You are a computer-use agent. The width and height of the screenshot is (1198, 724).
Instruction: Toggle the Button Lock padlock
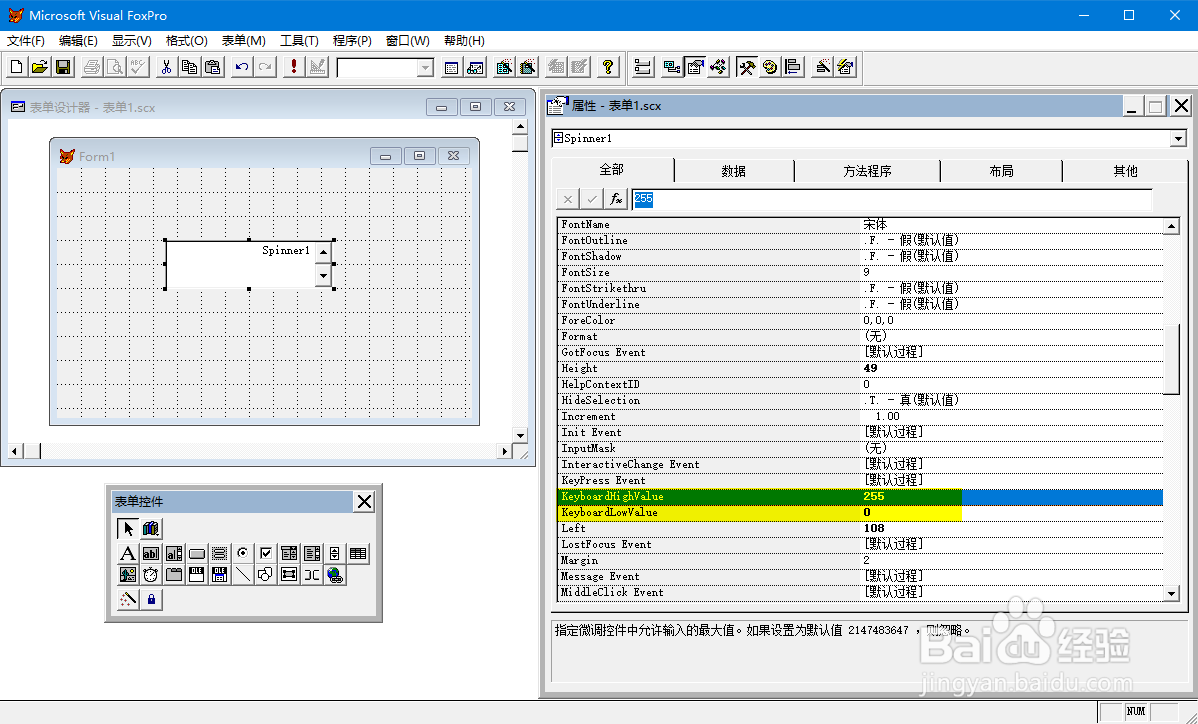(x=151, y=600)
